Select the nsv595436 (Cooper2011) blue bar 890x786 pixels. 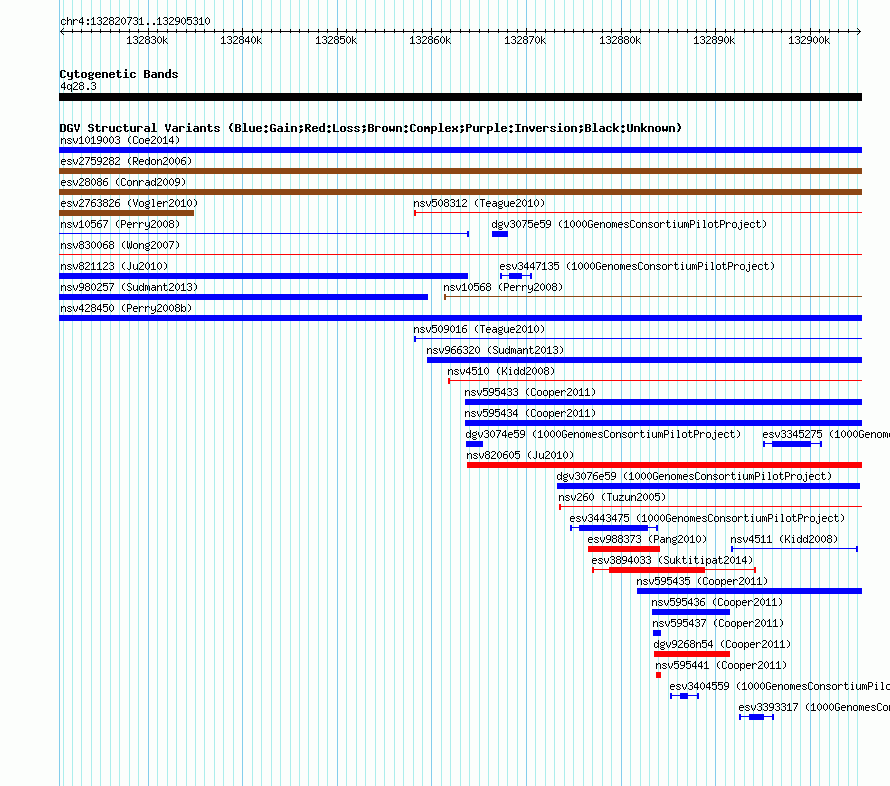691,612
